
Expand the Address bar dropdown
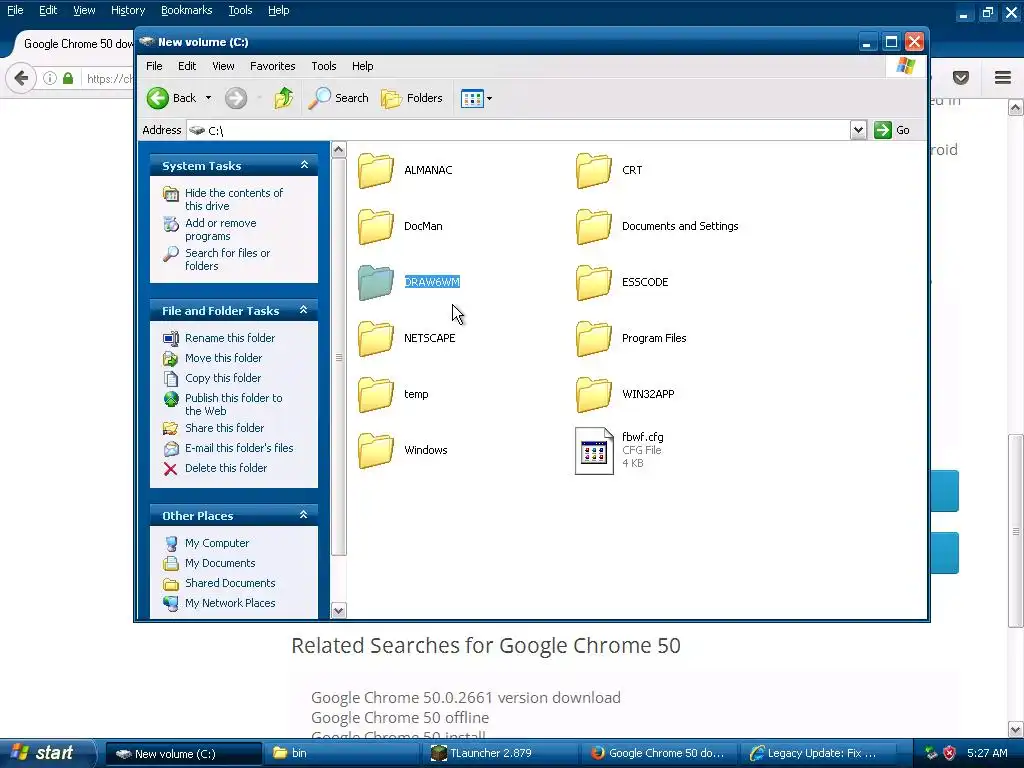[x=858, y=130]
